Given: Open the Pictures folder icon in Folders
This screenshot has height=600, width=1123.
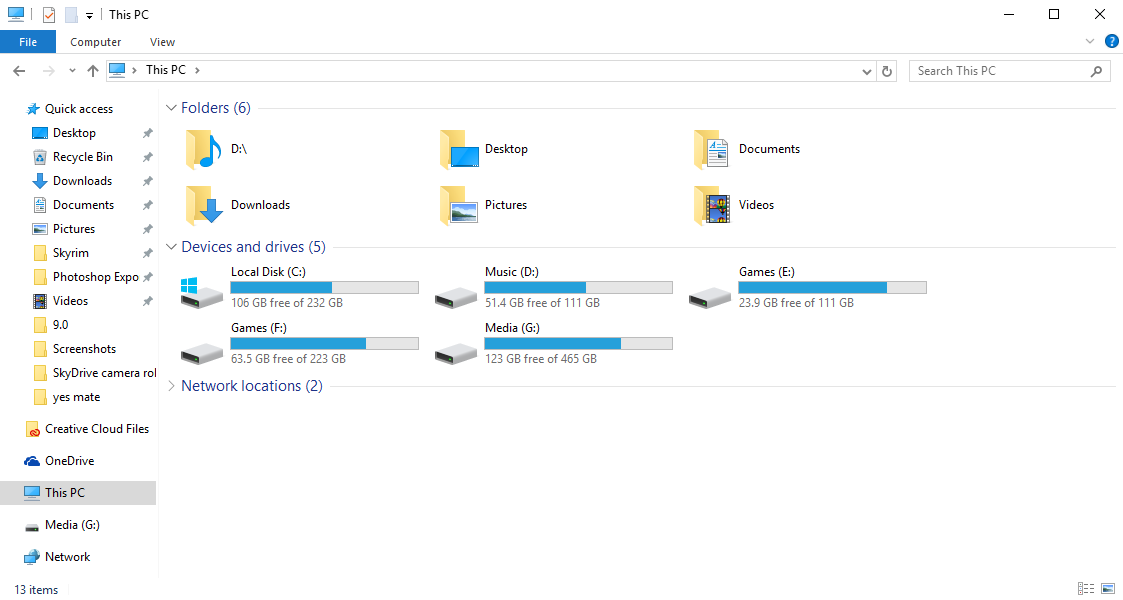Looking at the screenshot, I should [459, 205].
